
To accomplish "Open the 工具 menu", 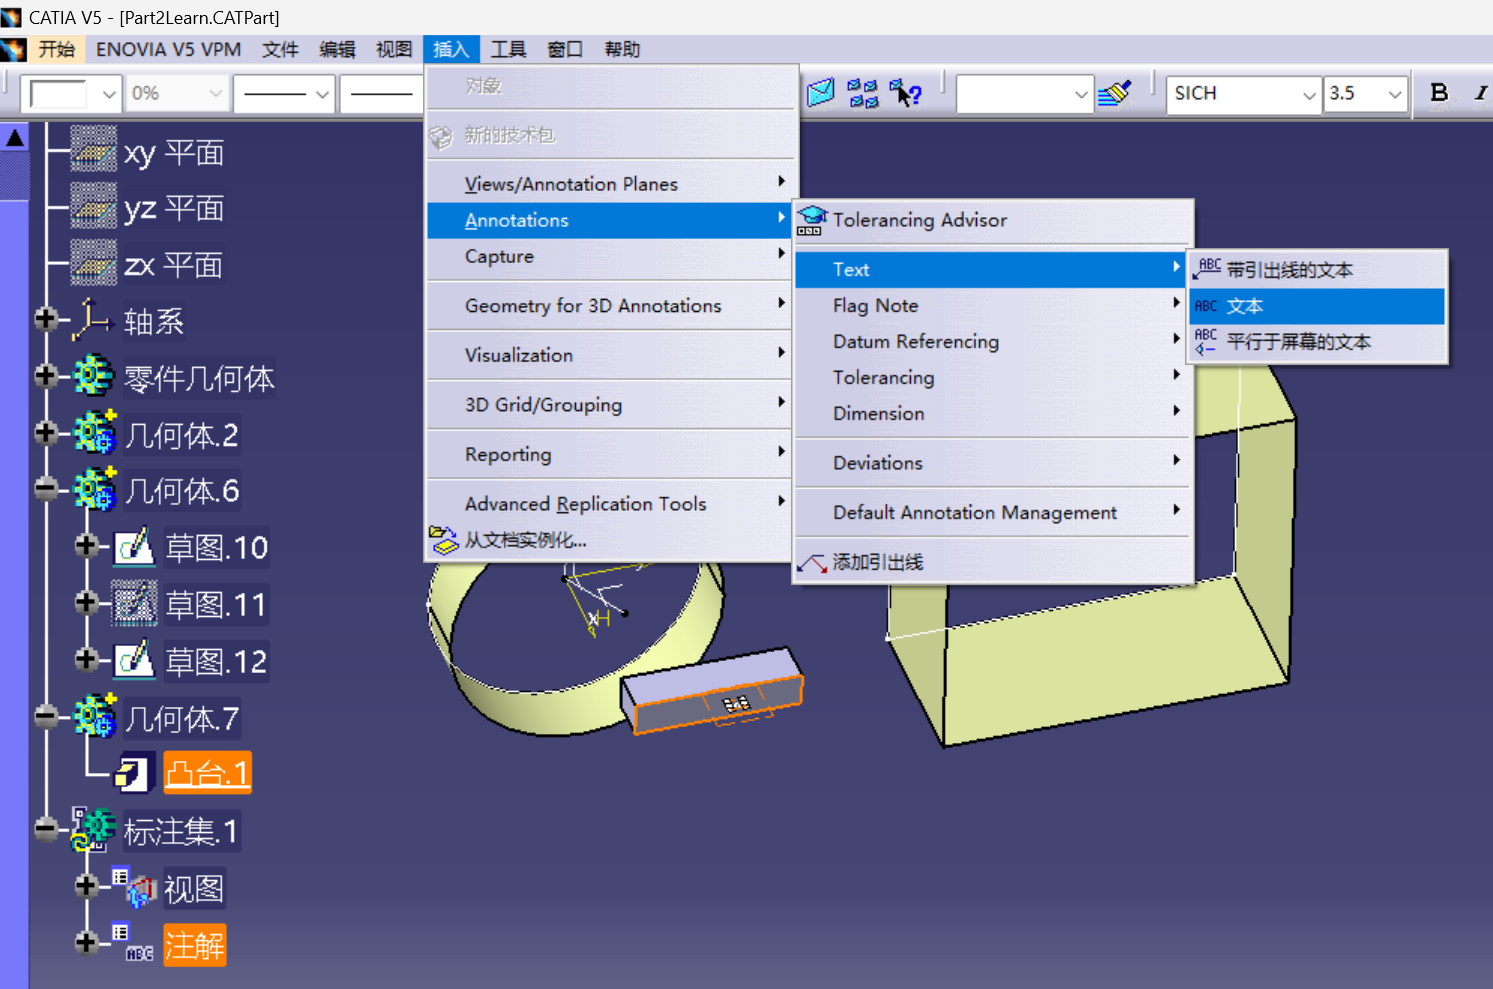I will click(x=508, y=49).
